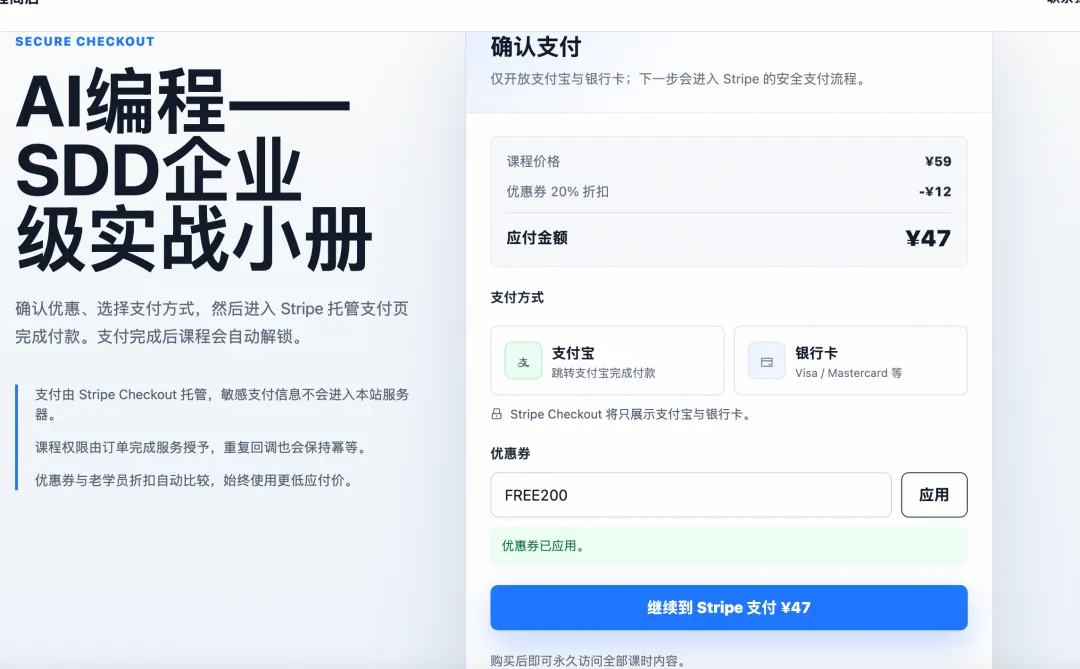Click the 应用 coupon button
The height and width of the screenshot is (669, 1080).
(934, 495)
